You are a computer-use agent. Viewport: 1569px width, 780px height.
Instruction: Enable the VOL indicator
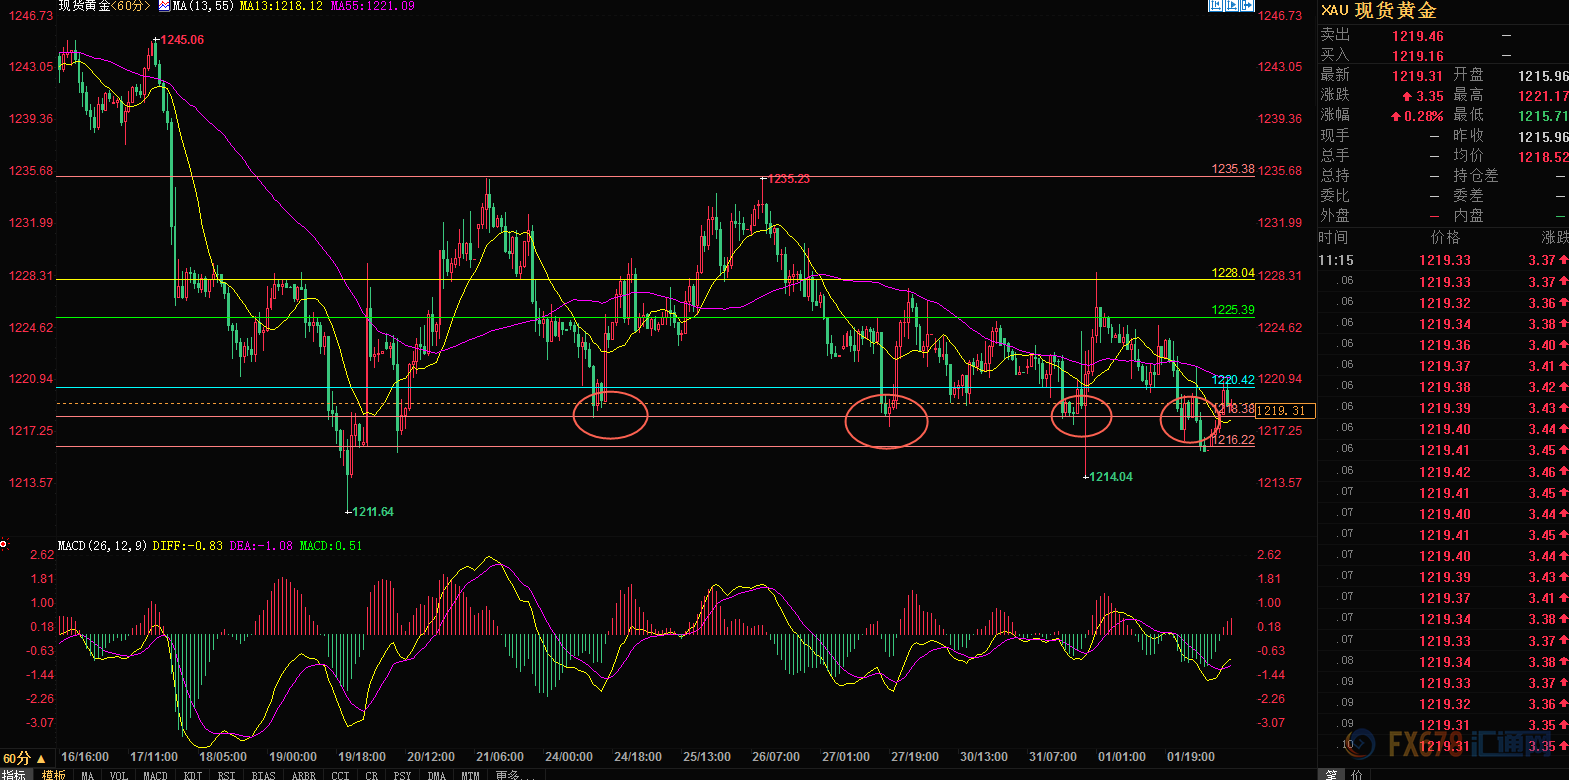118,775
